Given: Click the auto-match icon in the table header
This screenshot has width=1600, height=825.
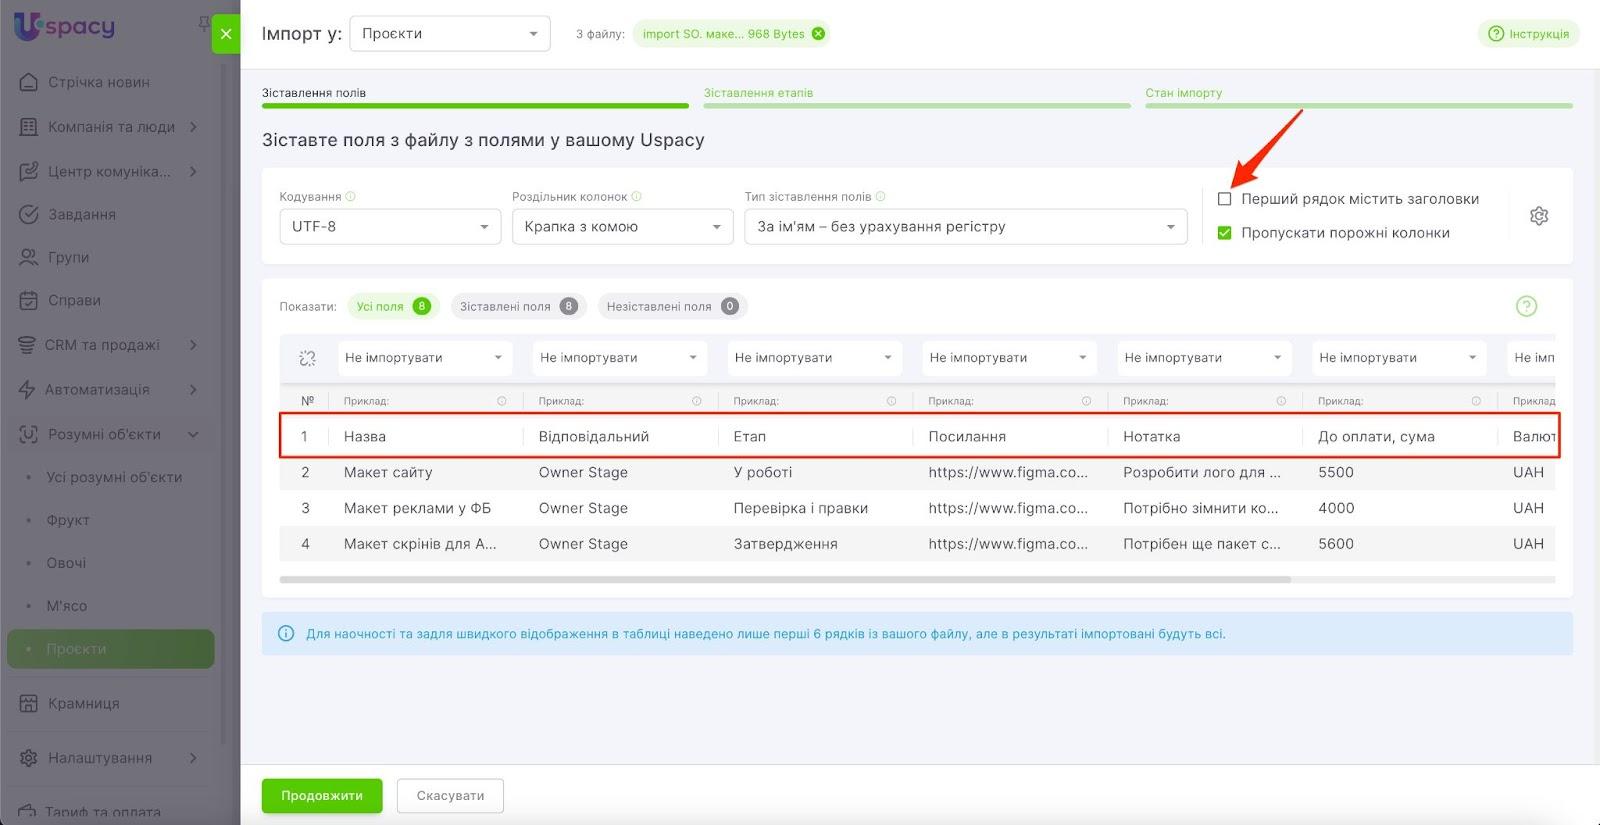Looking at the screenshot, I should 307,358.
